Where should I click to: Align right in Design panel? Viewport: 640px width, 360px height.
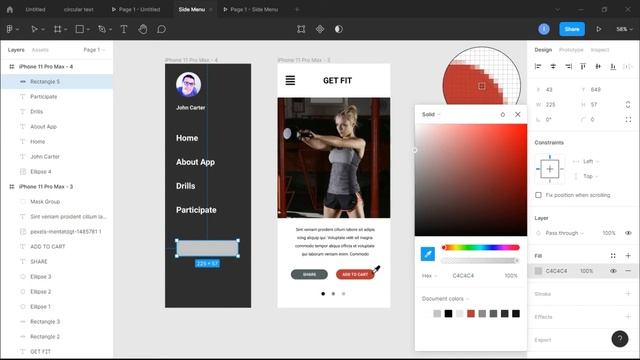[x=568, y=66]
